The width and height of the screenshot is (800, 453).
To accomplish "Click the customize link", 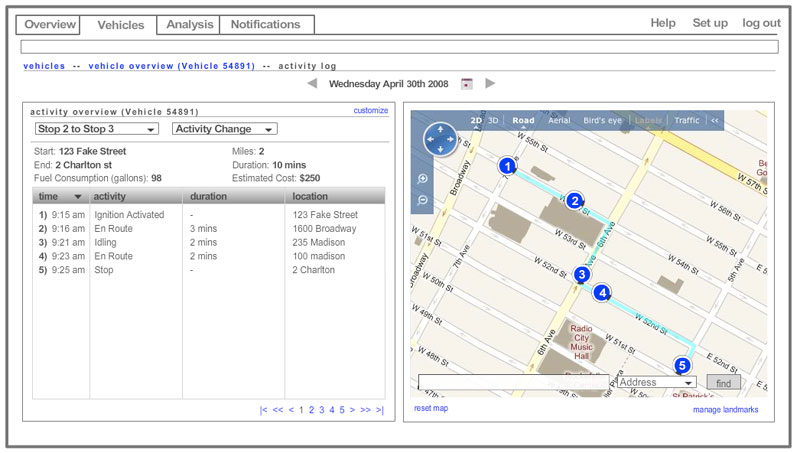I will pos(371,110).
